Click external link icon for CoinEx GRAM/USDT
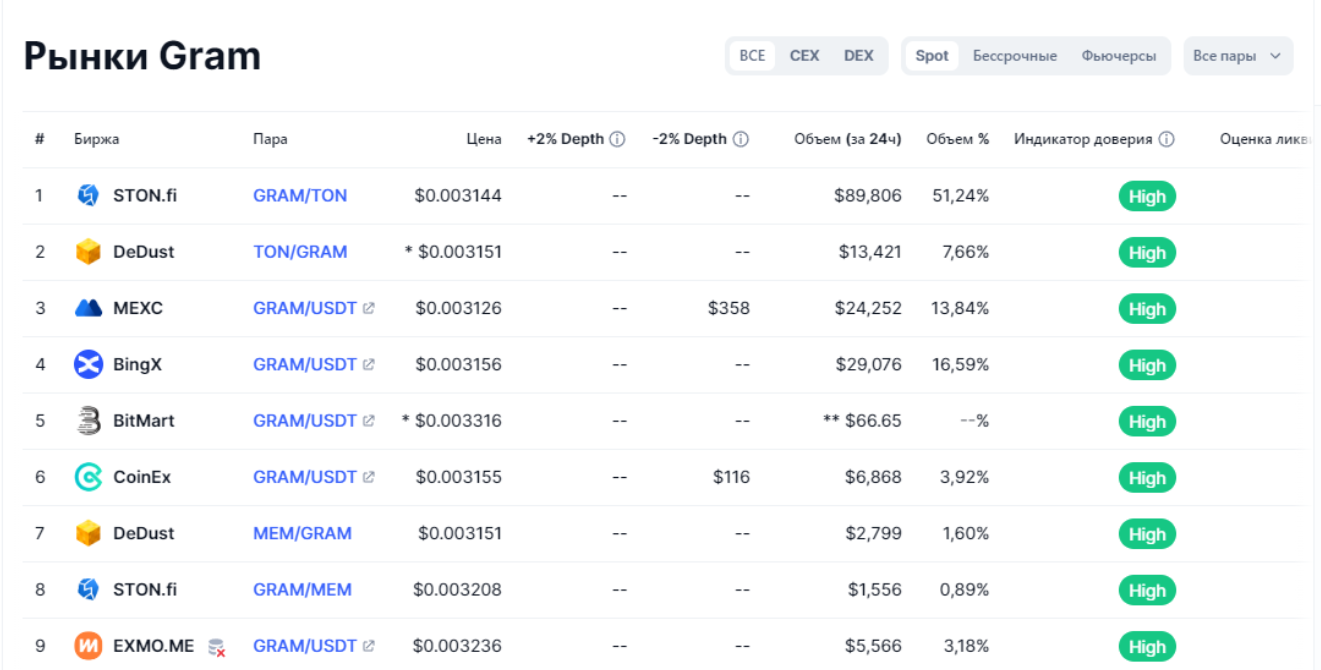This screenshot has width=1321, height=670. pyautogui.click(x=369, y=477)
